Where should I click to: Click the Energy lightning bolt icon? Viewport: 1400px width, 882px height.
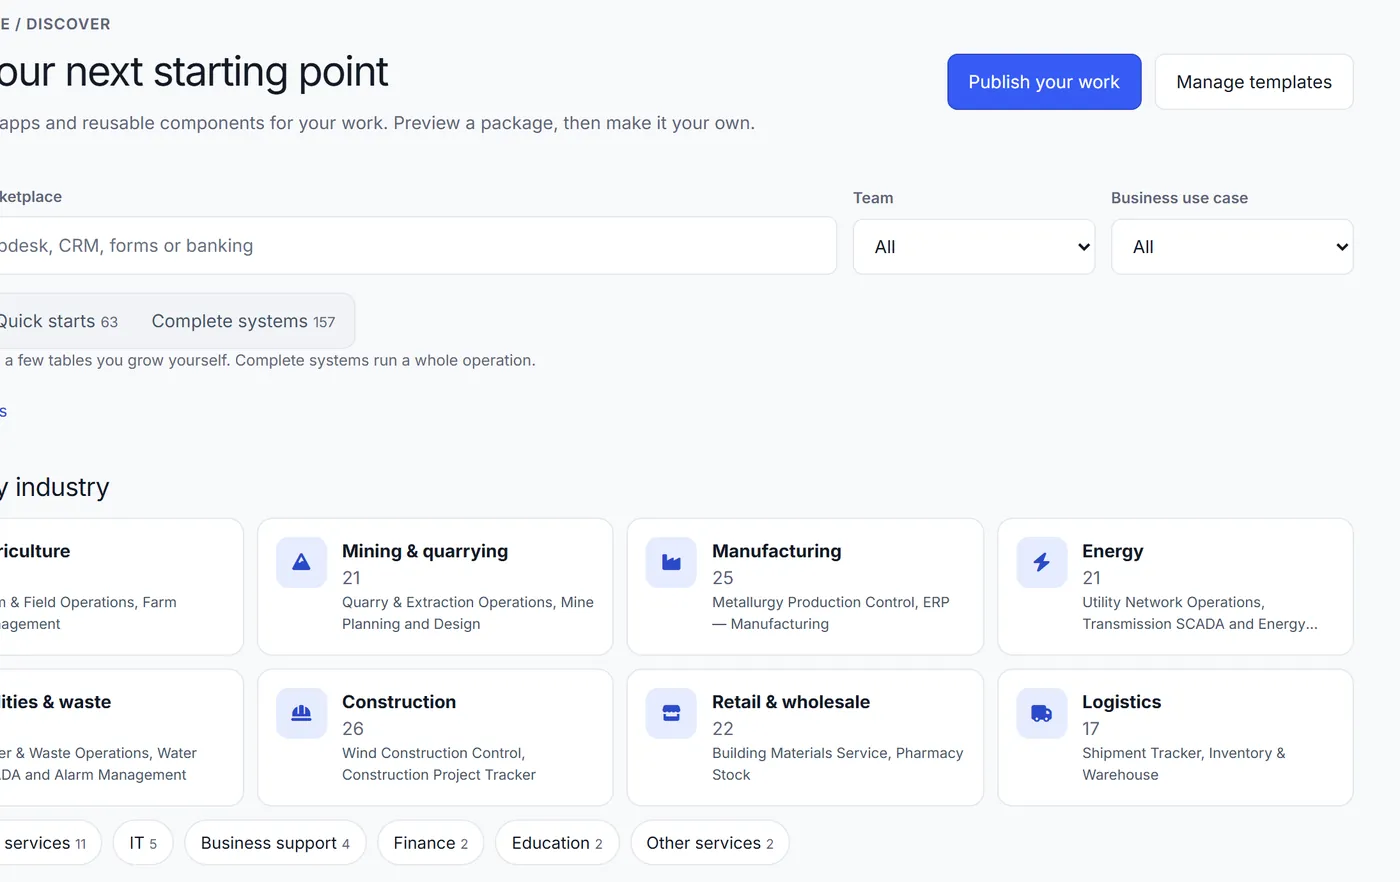1041,562
